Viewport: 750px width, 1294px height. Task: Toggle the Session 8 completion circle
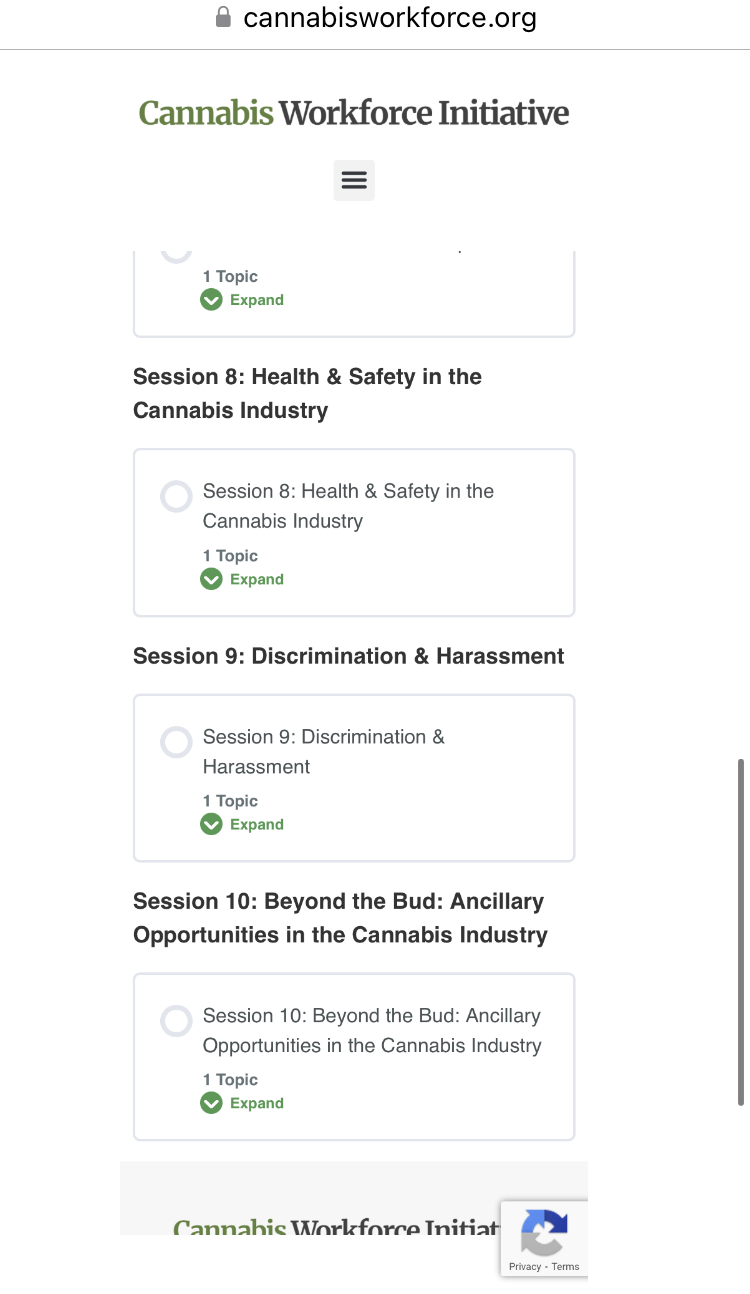(176, 496)
